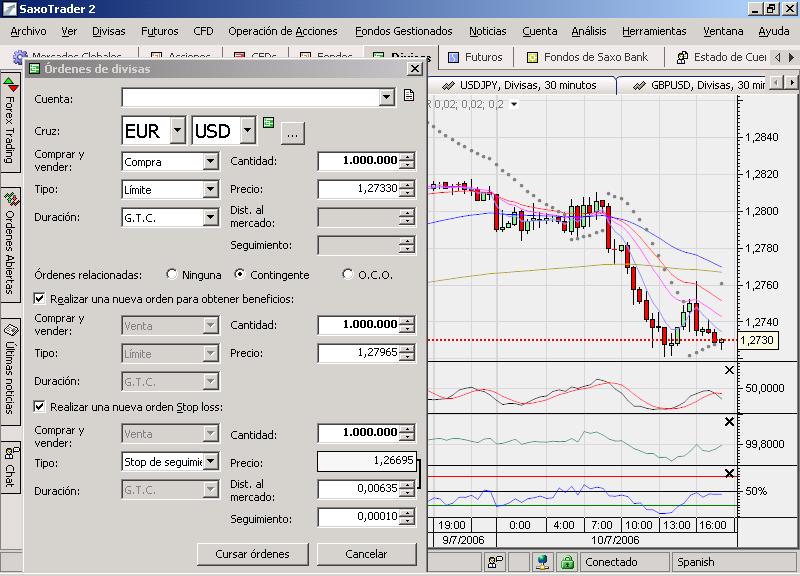Open the primary order G.T.C. dropdown
Image resolution: width=800 pixels, height=576 pixels.
point(210,218)
